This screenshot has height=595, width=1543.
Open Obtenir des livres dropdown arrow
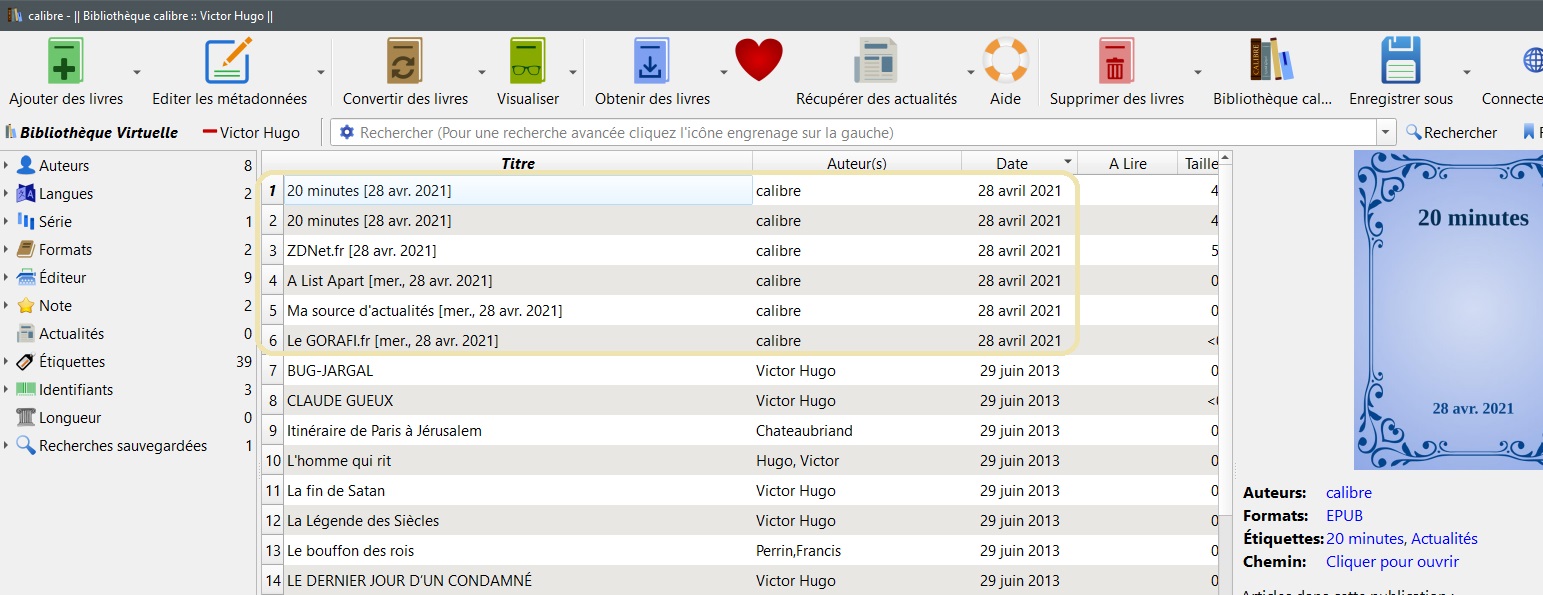723,73
